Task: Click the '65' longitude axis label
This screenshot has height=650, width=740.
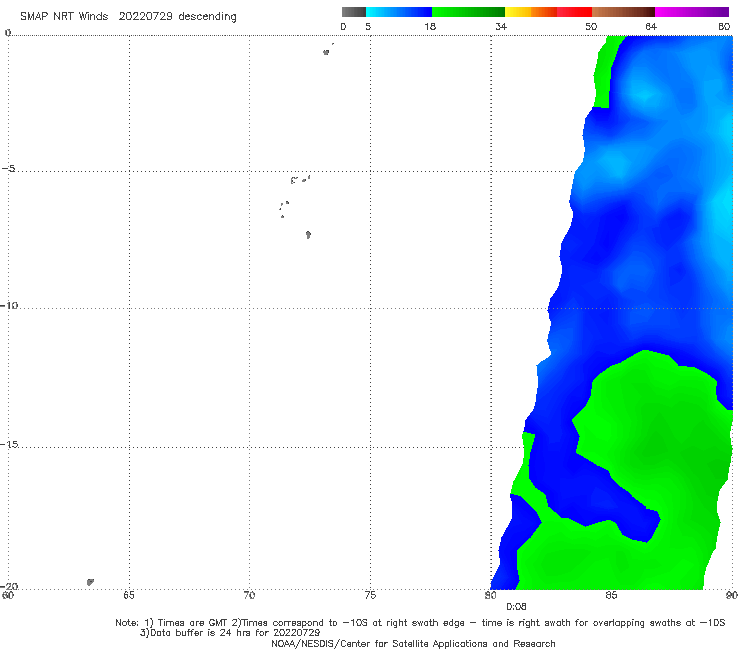Action: pyautogui.click(x=129, y=595)
